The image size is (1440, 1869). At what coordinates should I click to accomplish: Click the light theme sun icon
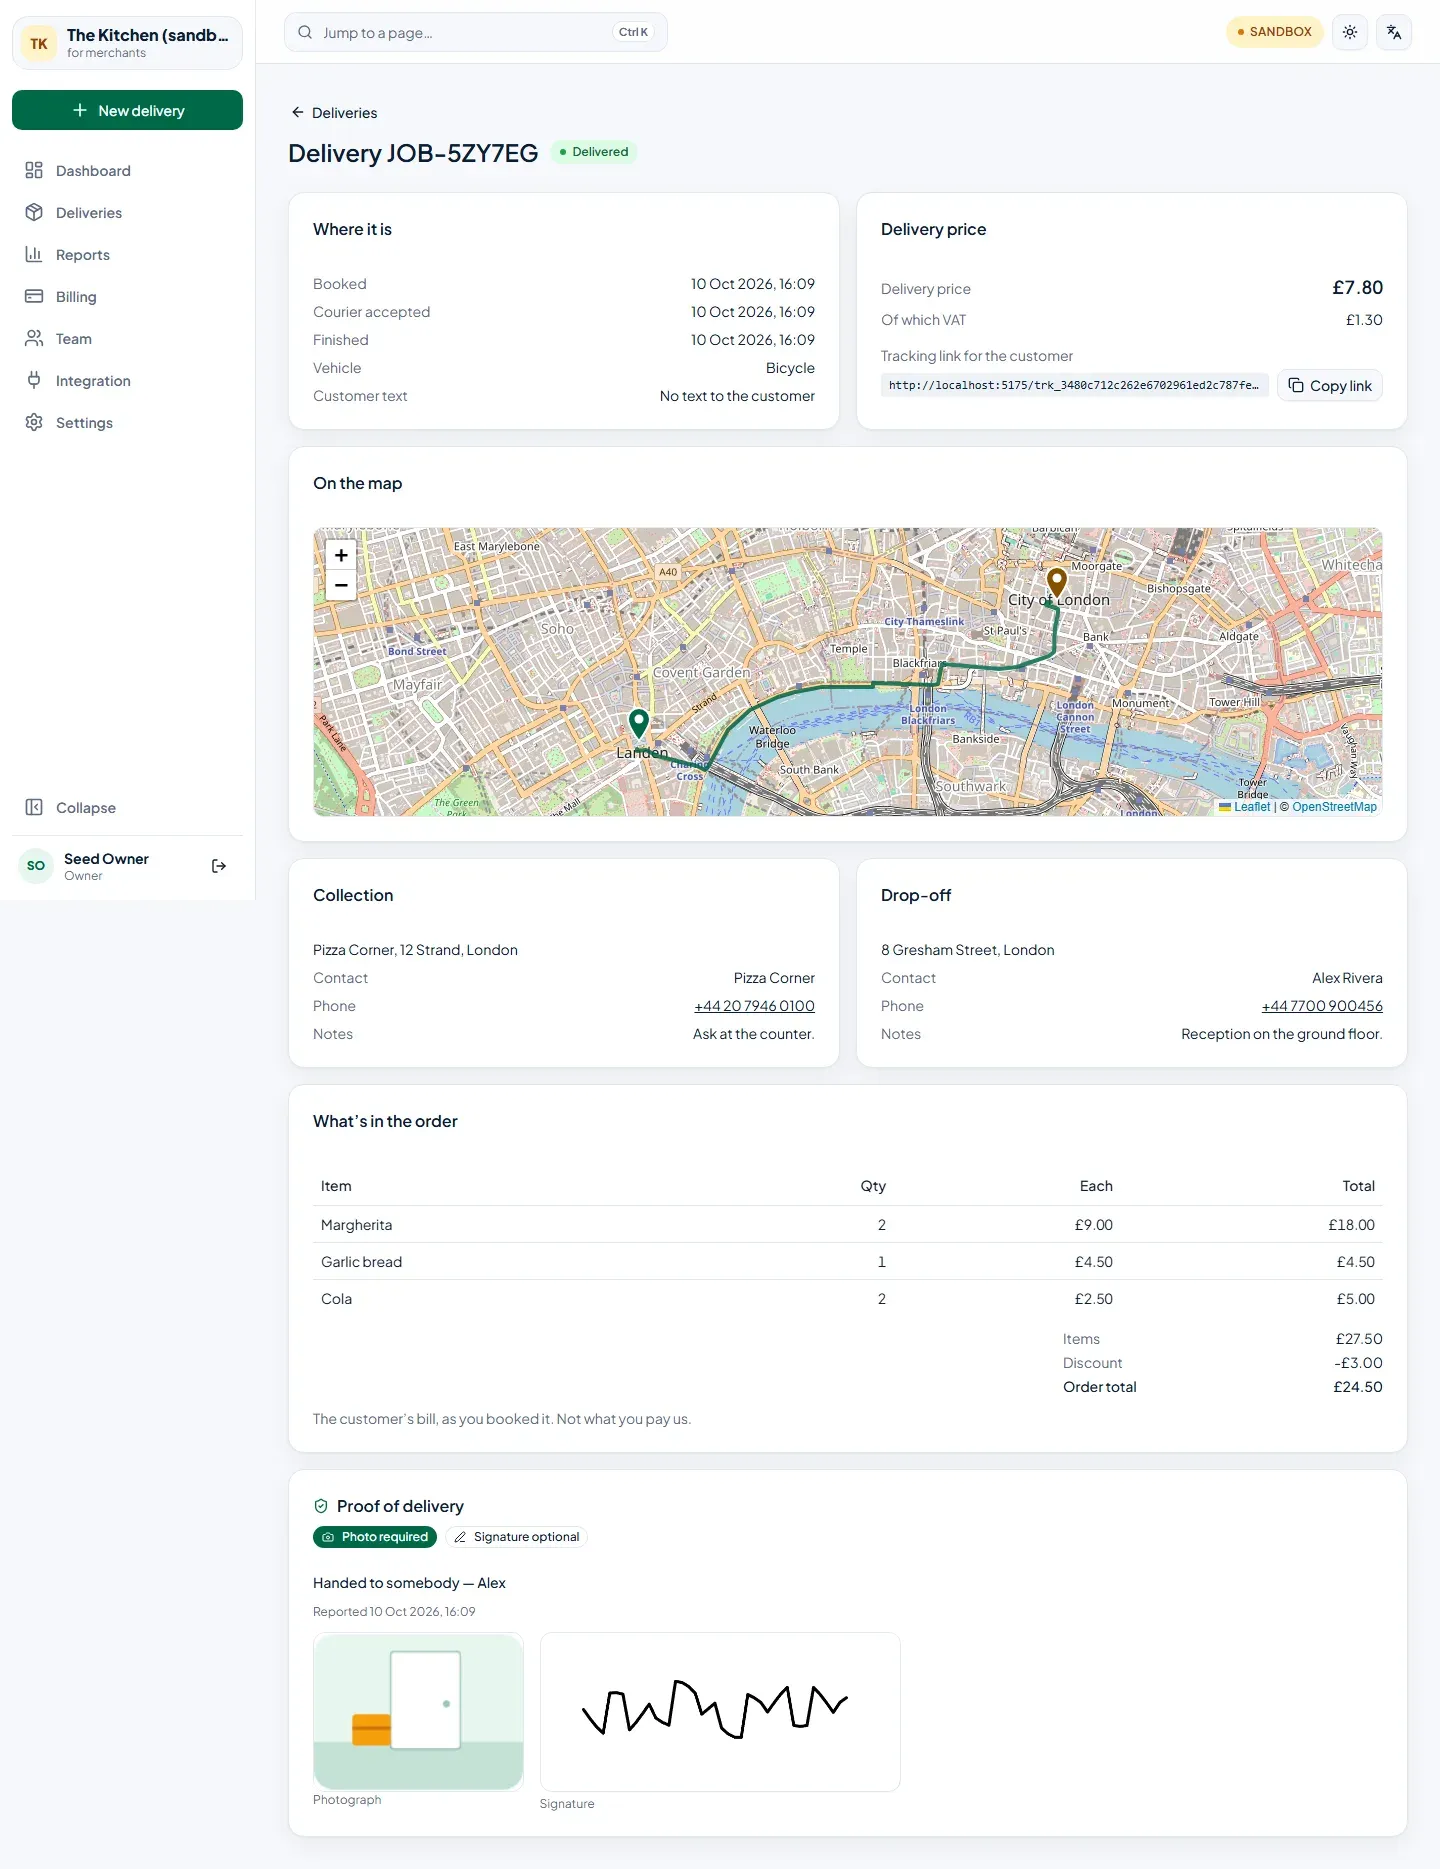pyautogui.click(x=1350, y=32)
